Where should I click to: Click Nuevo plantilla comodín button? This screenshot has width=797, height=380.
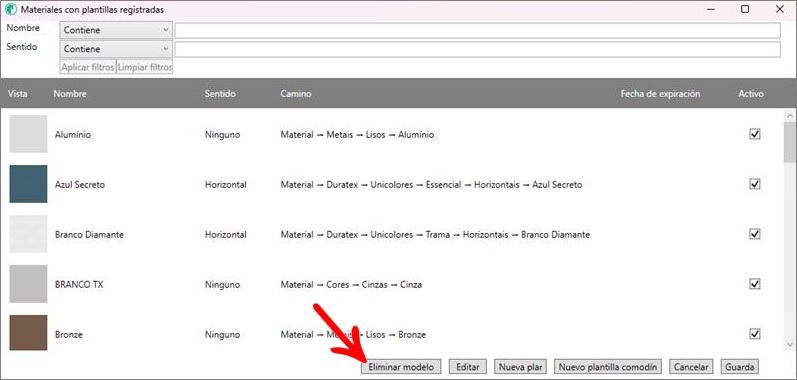(608, 367)
